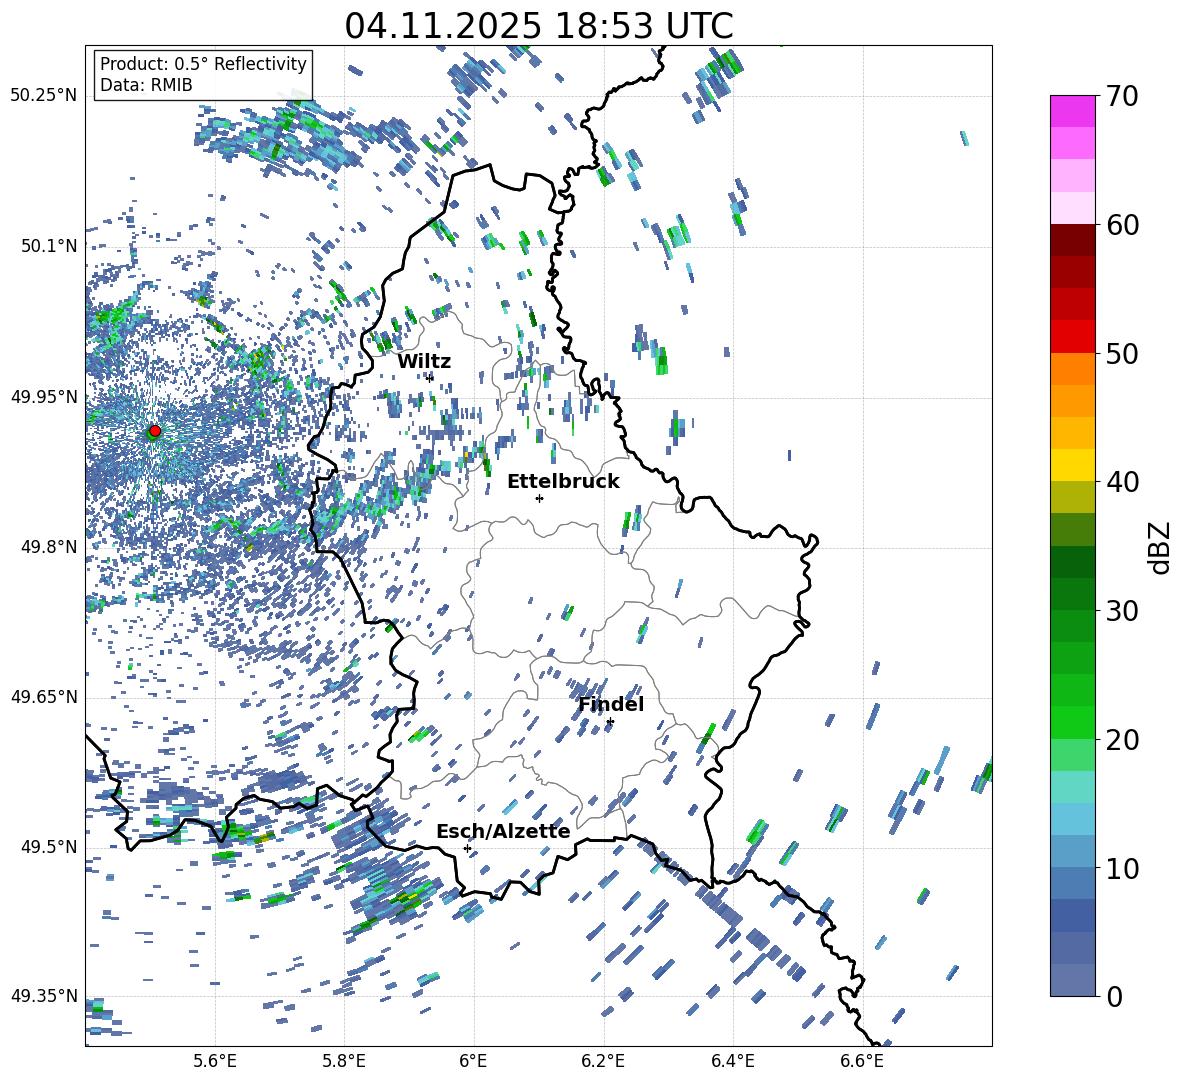Click the dark maroon colorbar segment below 60
The image size is (1184, 1081).
pyautogui.click(x=1072, y=240)
